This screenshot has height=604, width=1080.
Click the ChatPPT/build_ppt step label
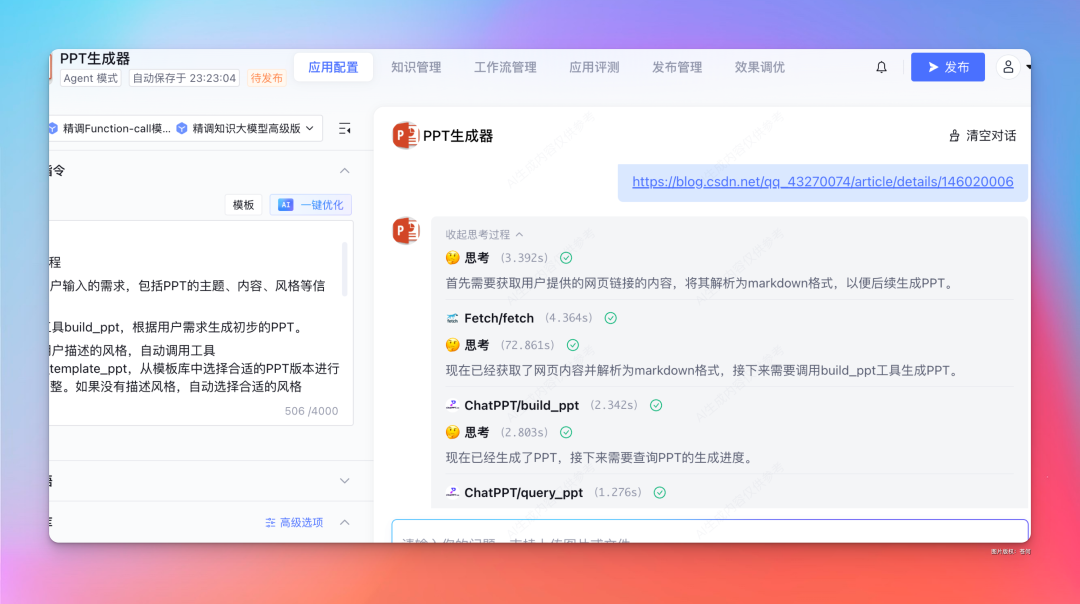[521, 405]
